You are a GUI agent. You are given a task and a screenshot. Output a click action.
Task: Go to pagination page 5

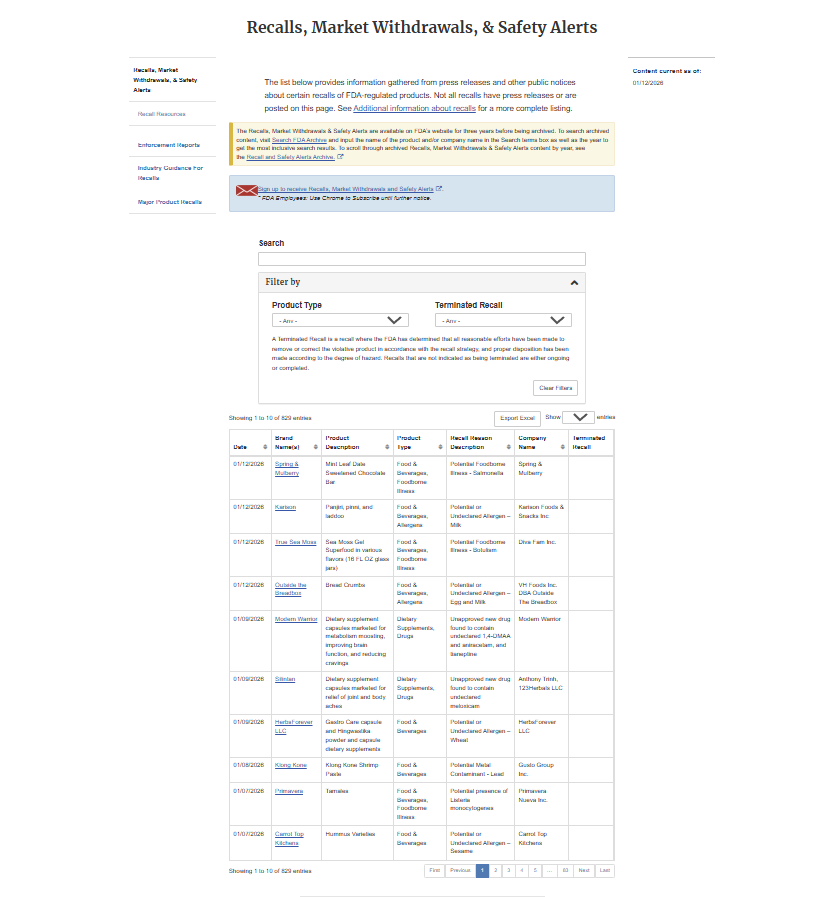point(535,871)
